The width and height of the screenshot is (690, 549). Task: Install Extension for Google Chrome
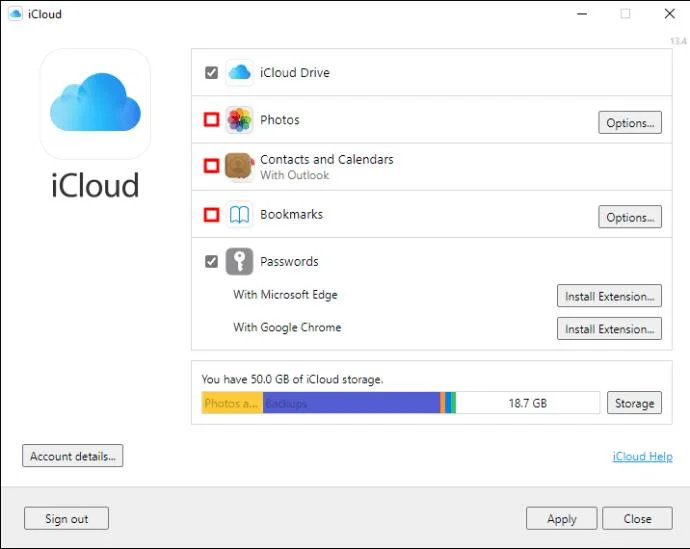pyautogui.click(x=609, y=329)
